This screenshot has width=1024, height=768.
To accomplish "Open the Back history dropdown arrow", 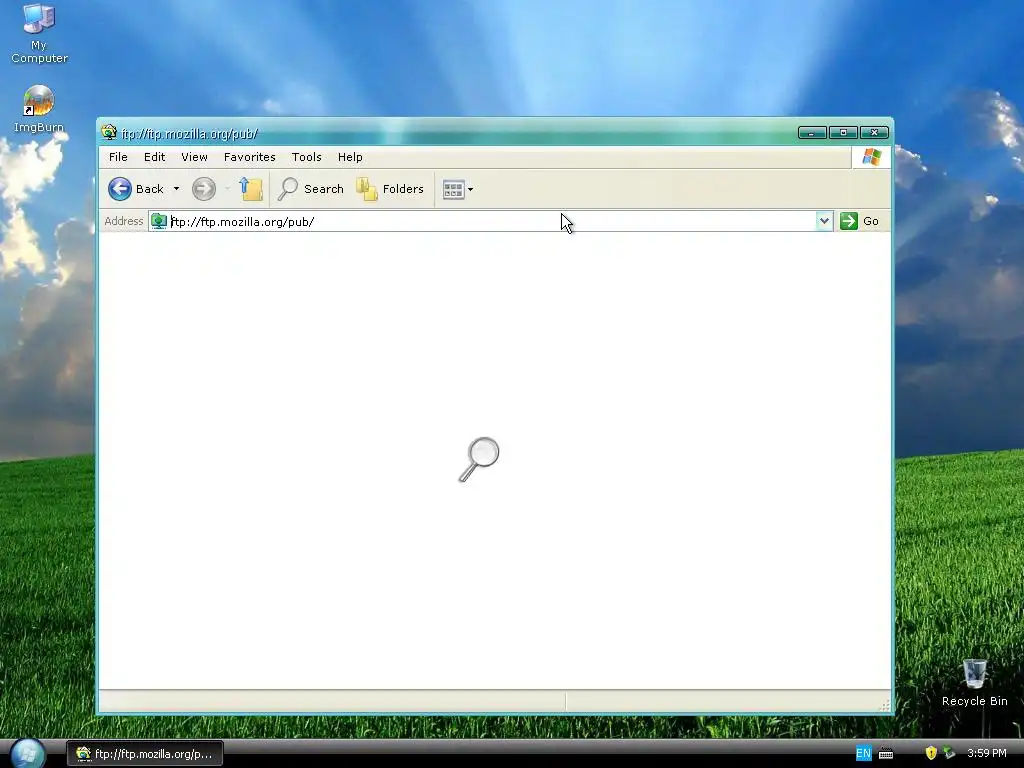I will click(176, 189).
